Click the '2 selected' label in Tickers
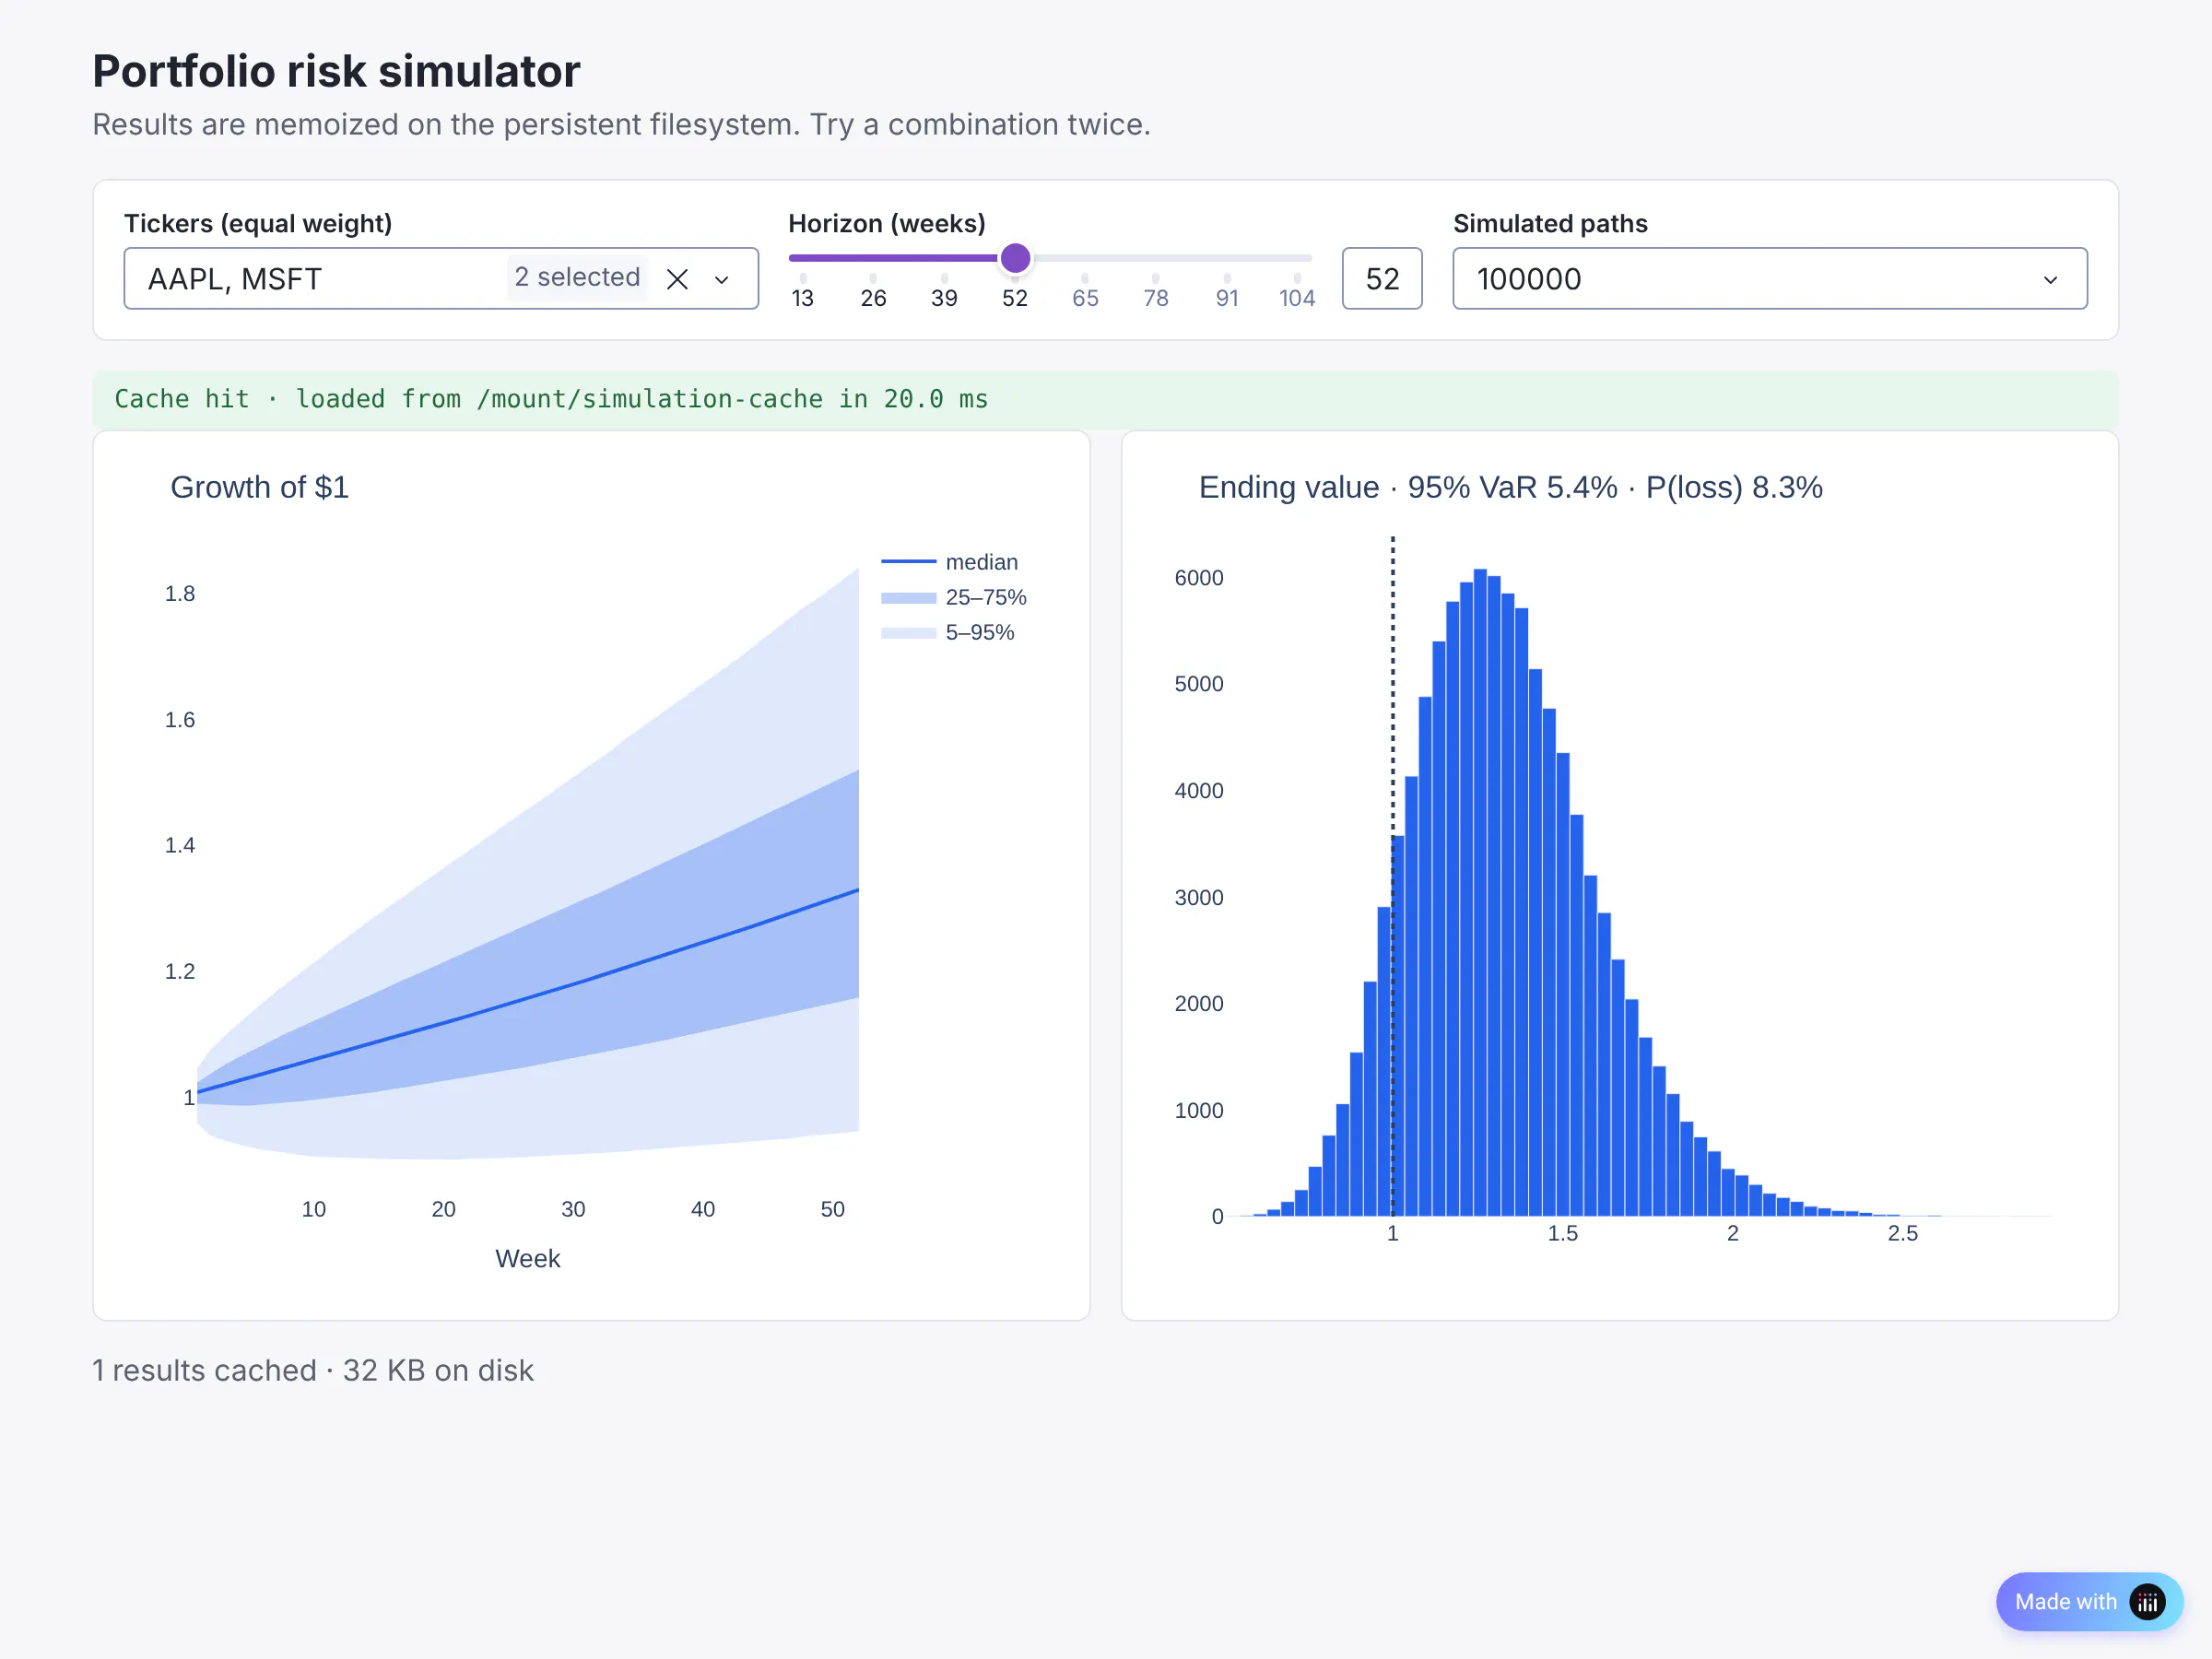 click(577, 277)
